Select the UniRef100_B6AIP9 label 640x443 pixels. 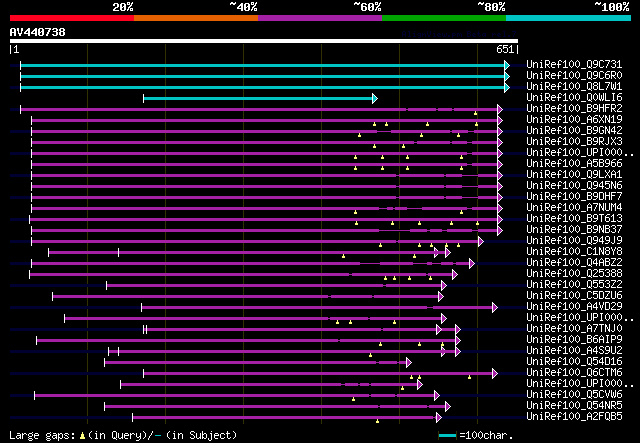pos(574,340)
